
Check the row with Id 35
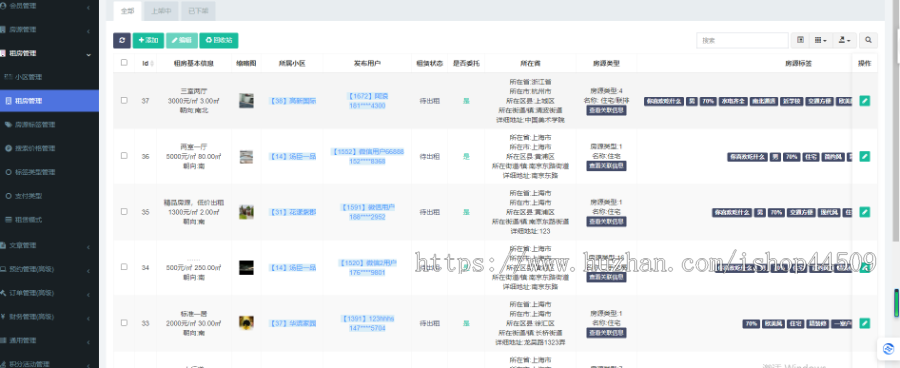(124, 211)
